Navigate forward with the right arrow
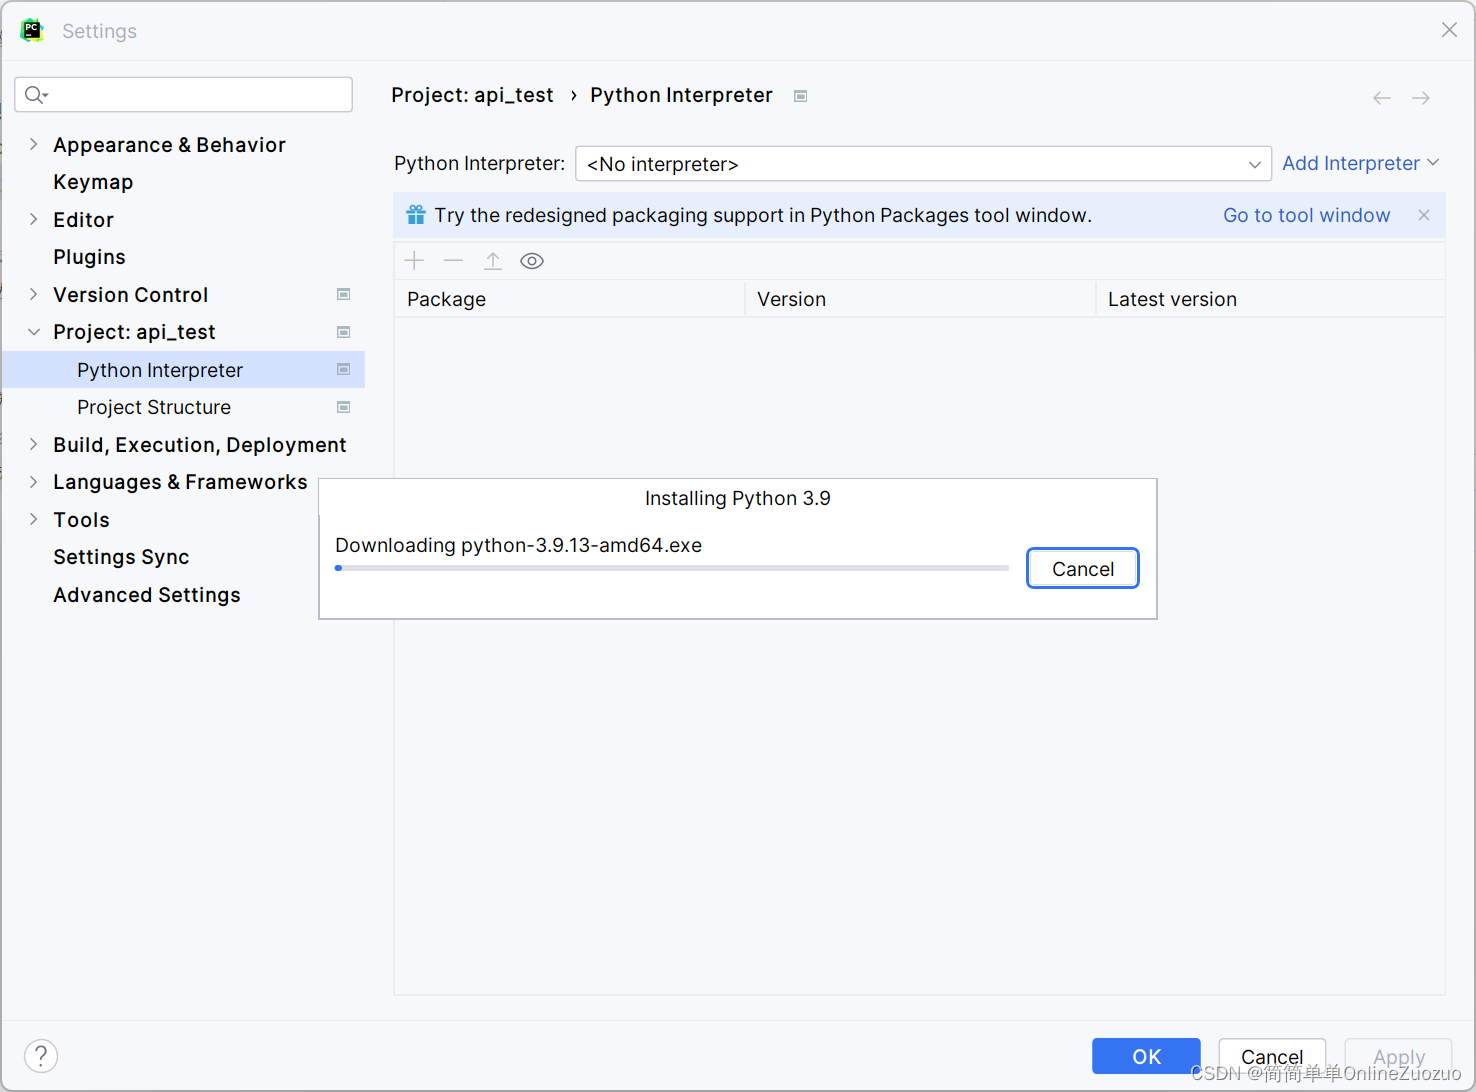 pos(1421,98)
